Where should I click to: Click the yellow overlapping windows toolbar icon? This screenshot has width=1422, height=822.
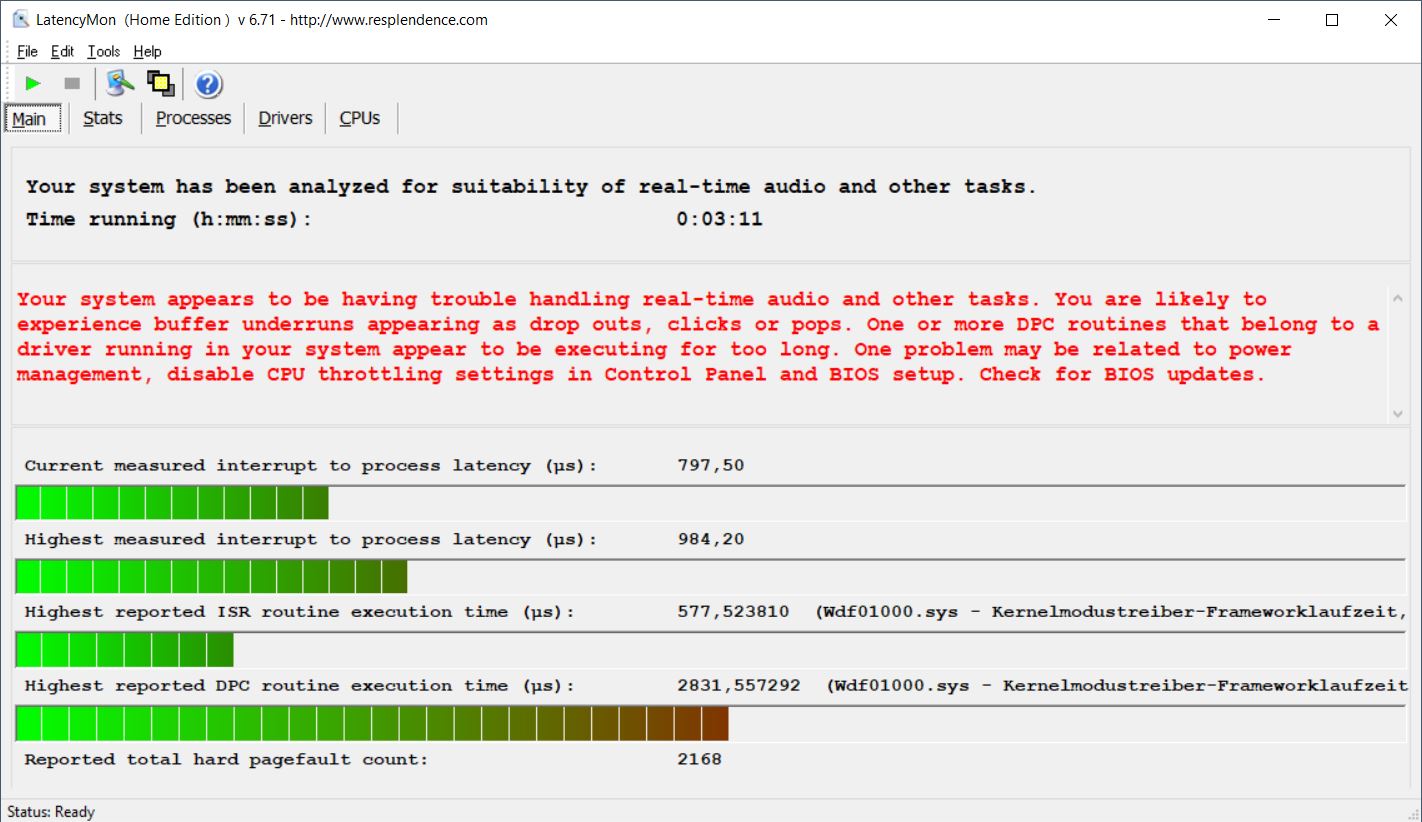point(160,83)
